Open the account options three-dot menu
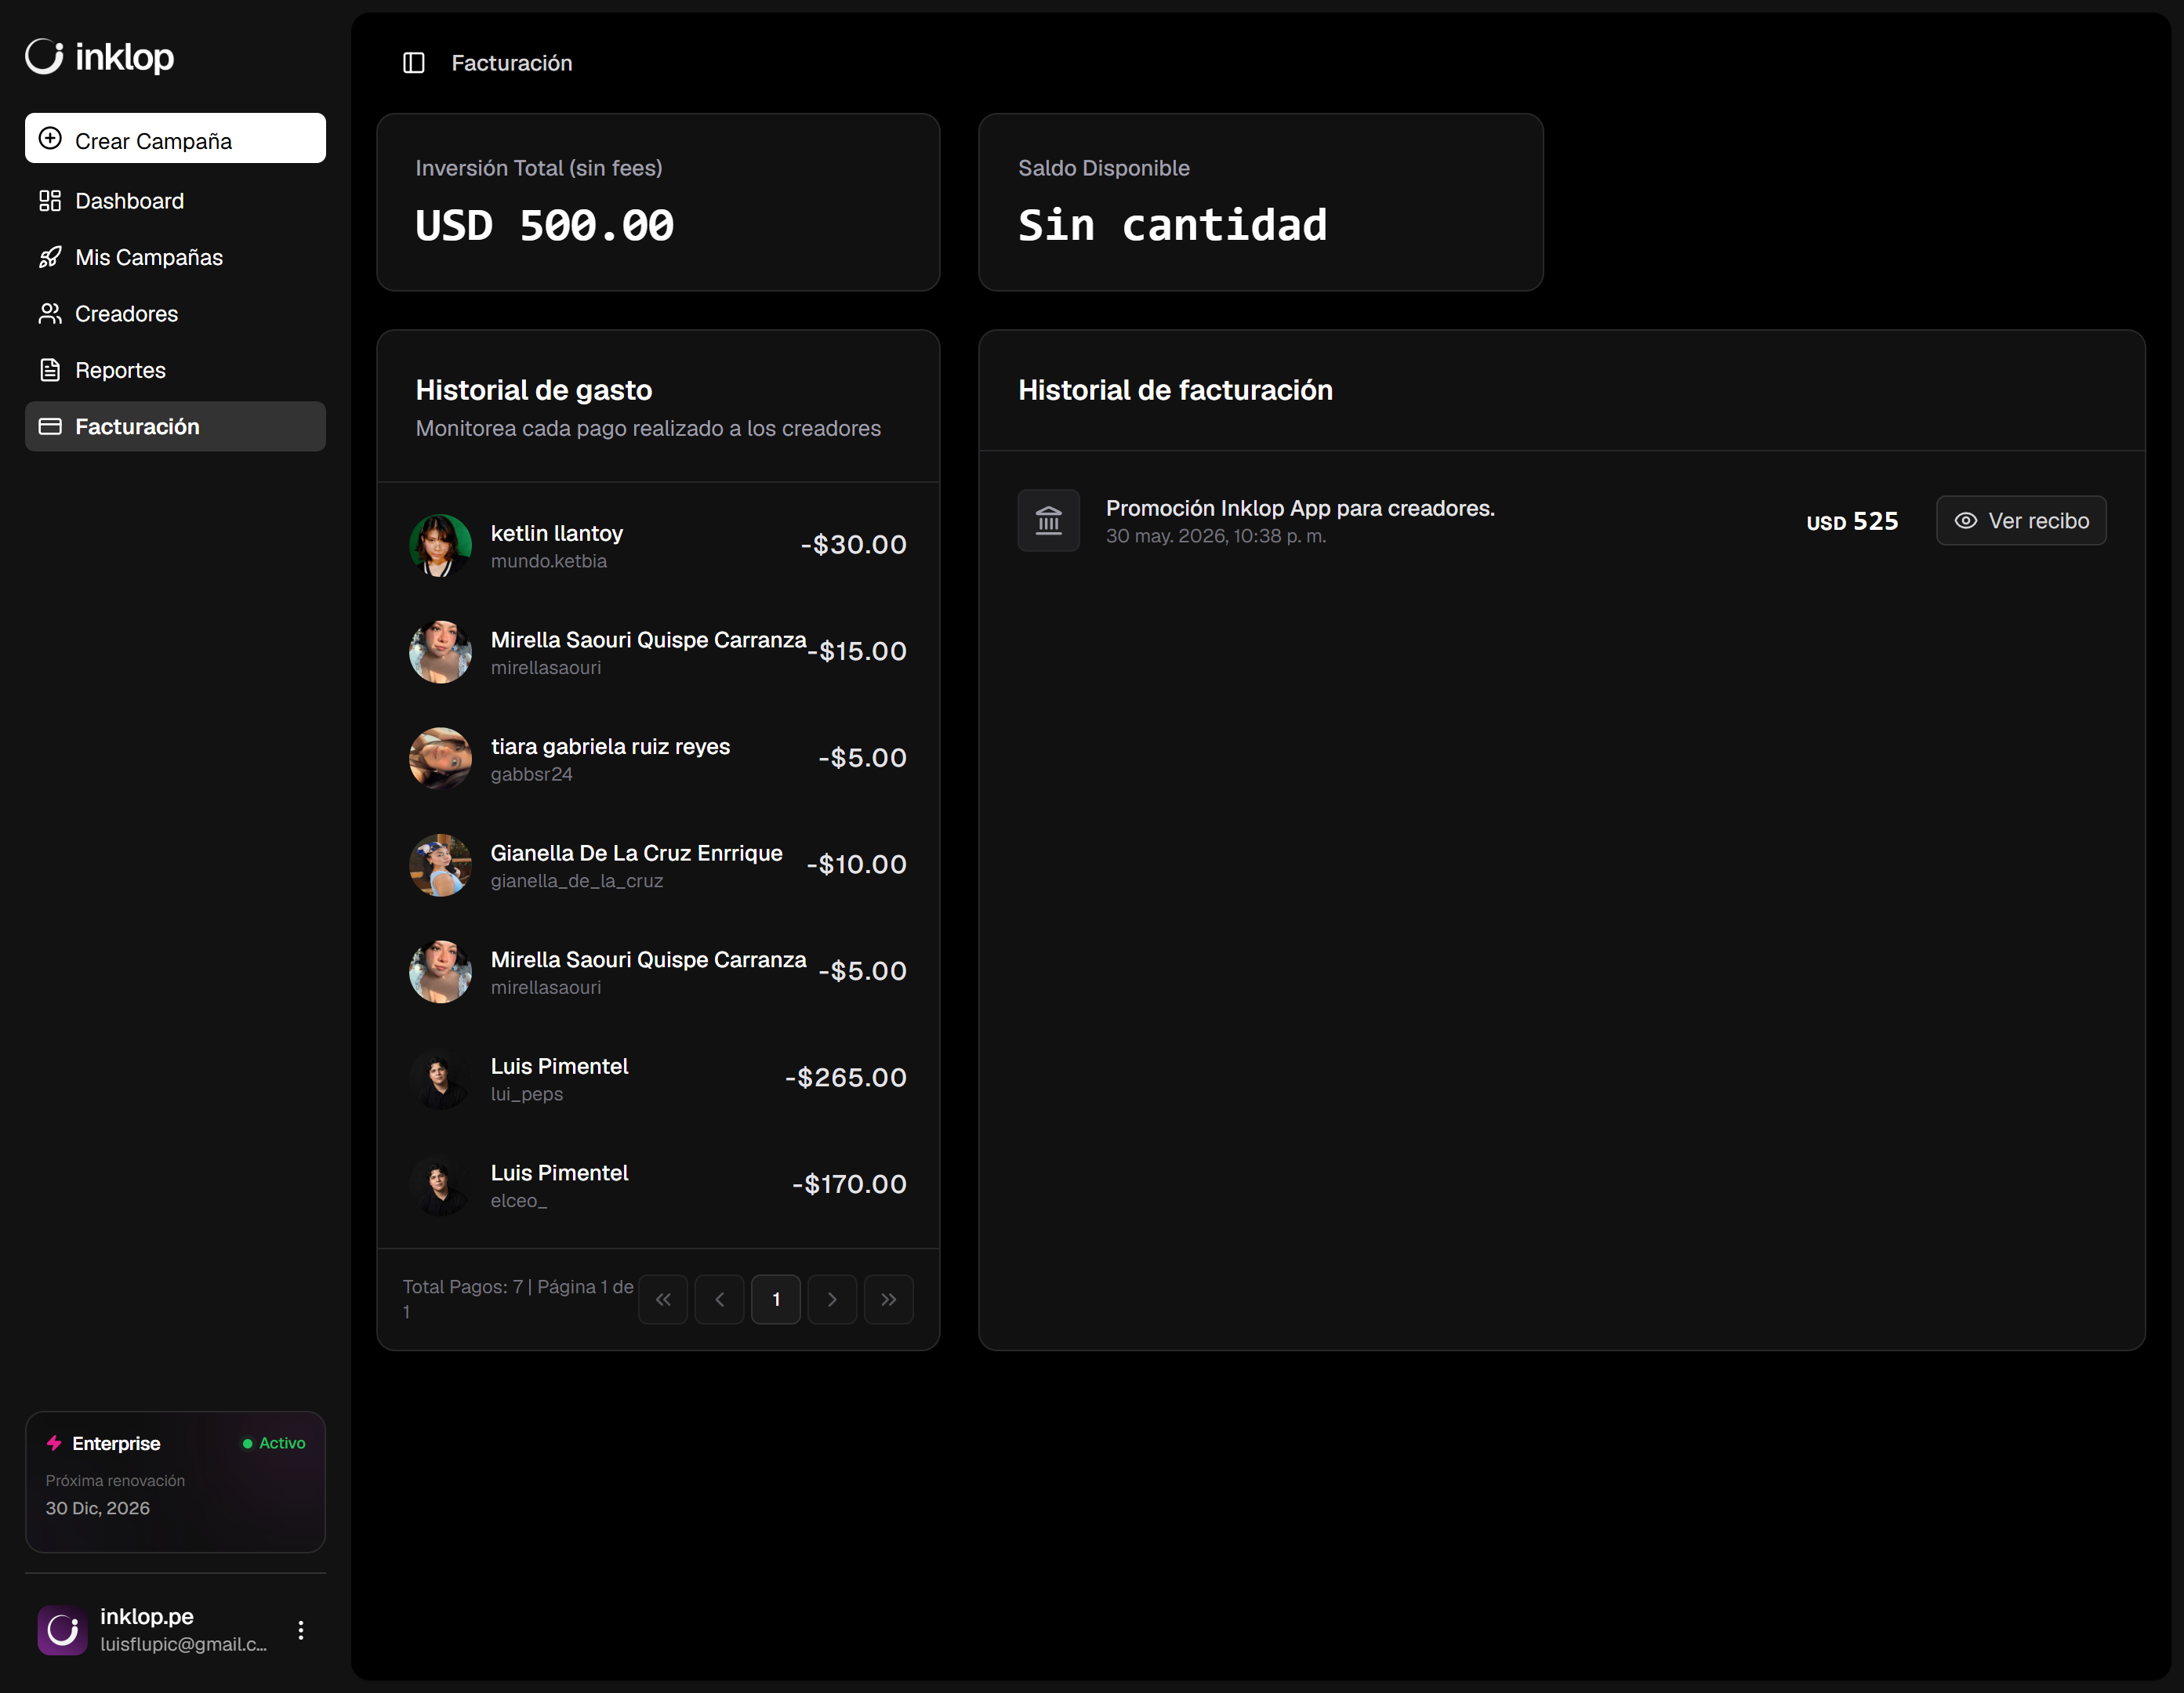 point(301,1630)
